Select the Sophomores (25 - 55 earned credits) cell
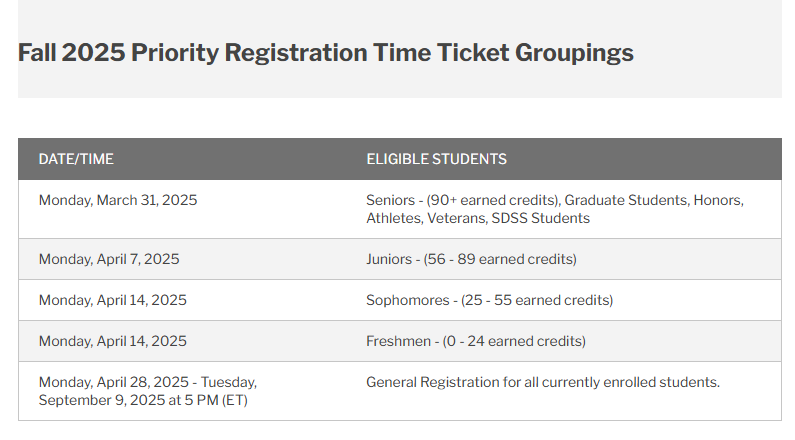The image size is (795, 440). (489, 300)
